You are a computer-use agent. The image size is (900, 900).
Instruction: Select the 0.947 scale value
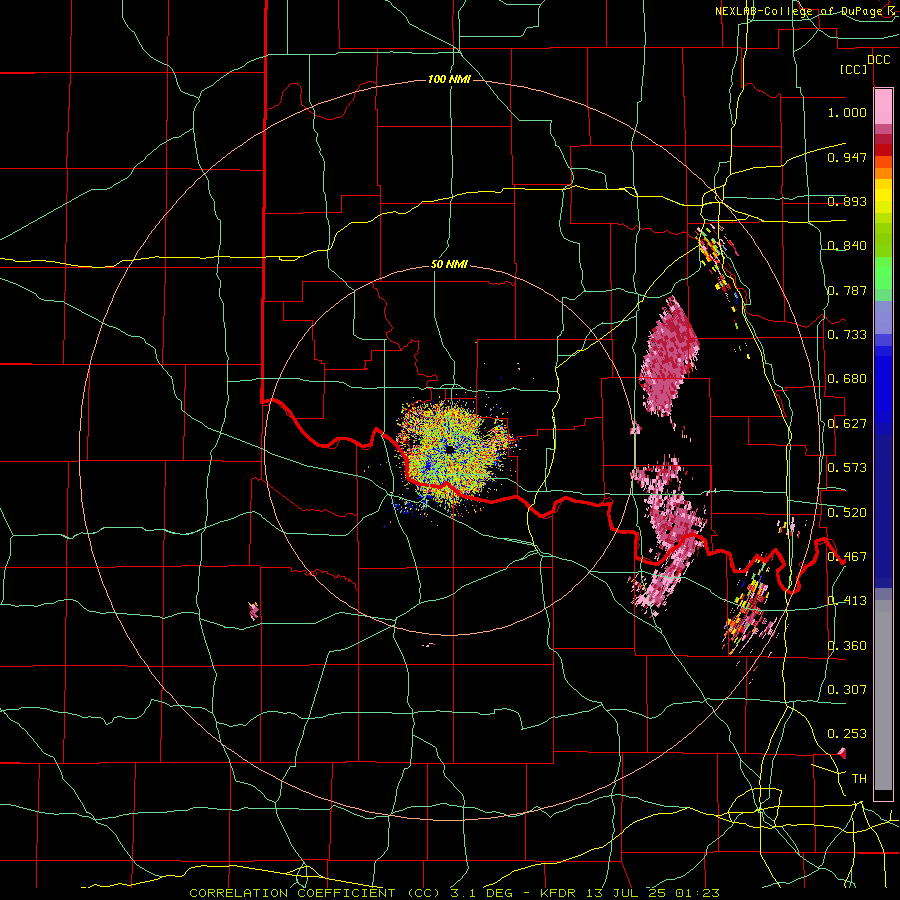tap(847, 157)
